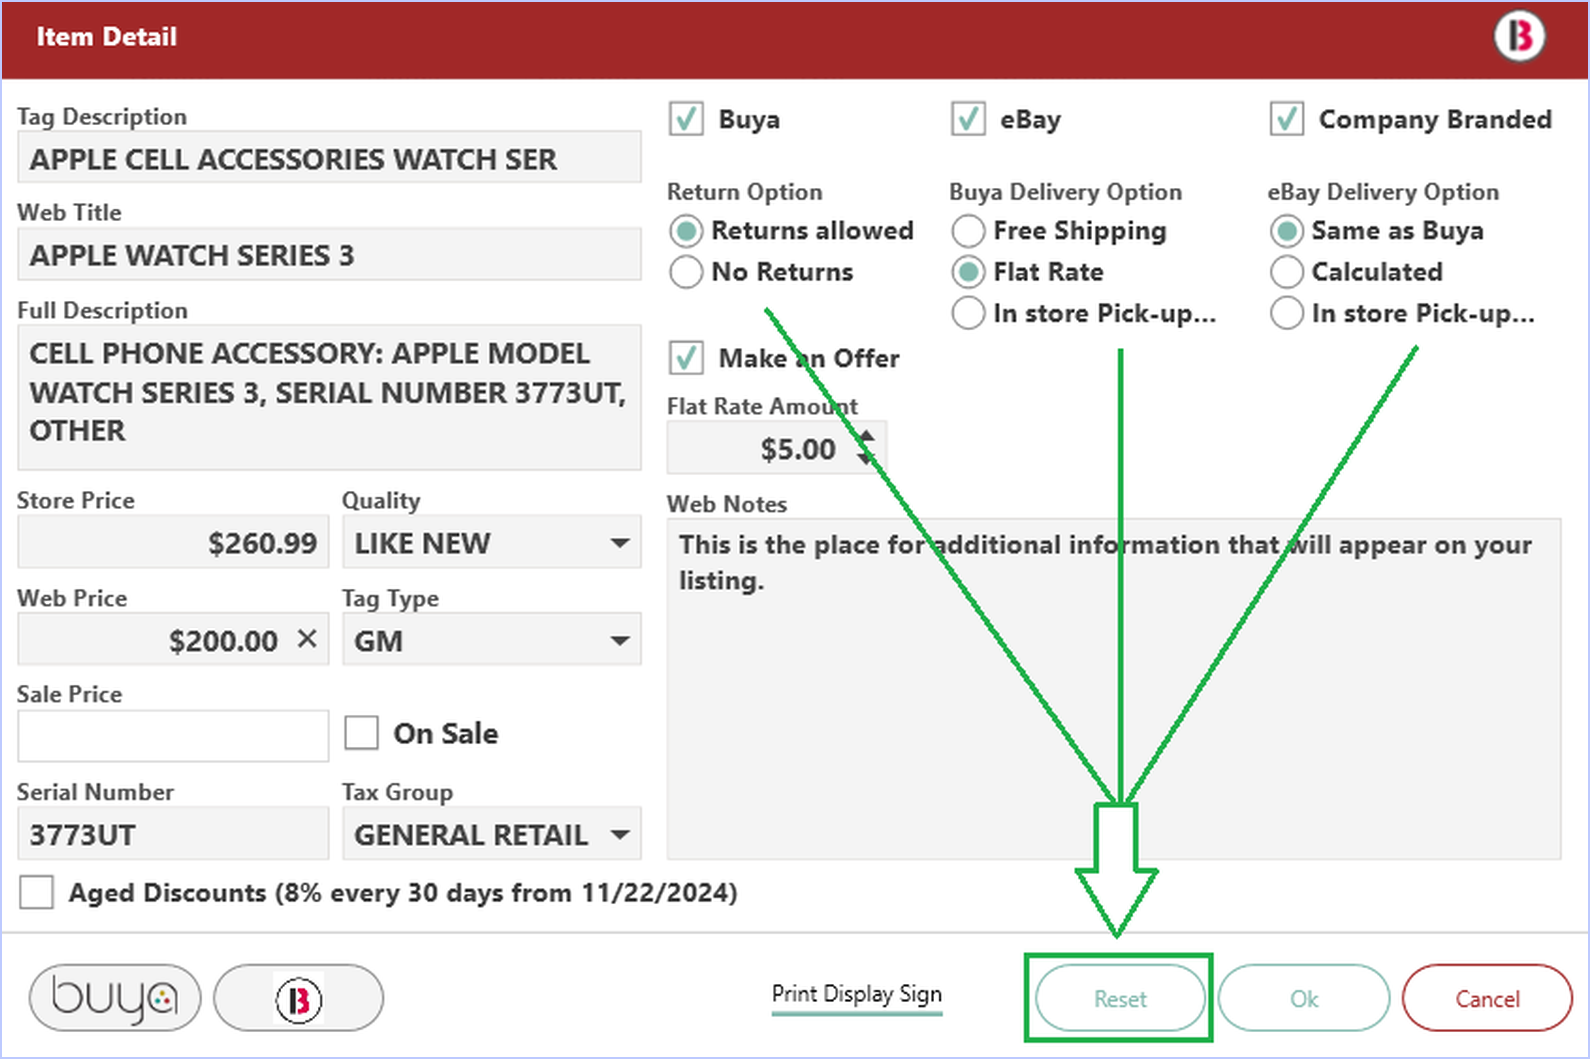Toggle the Company Branded checkbox
This screenshot has width=1590, height=1059.
coord(1286,119)
